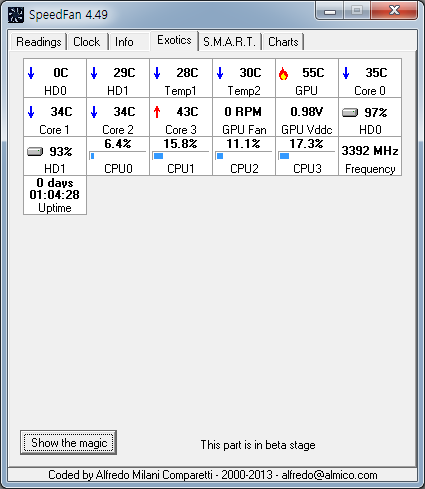The image size is (425, 489).
Task: Click the flame icon in GPU cell
Action: [x=283, y=73]
